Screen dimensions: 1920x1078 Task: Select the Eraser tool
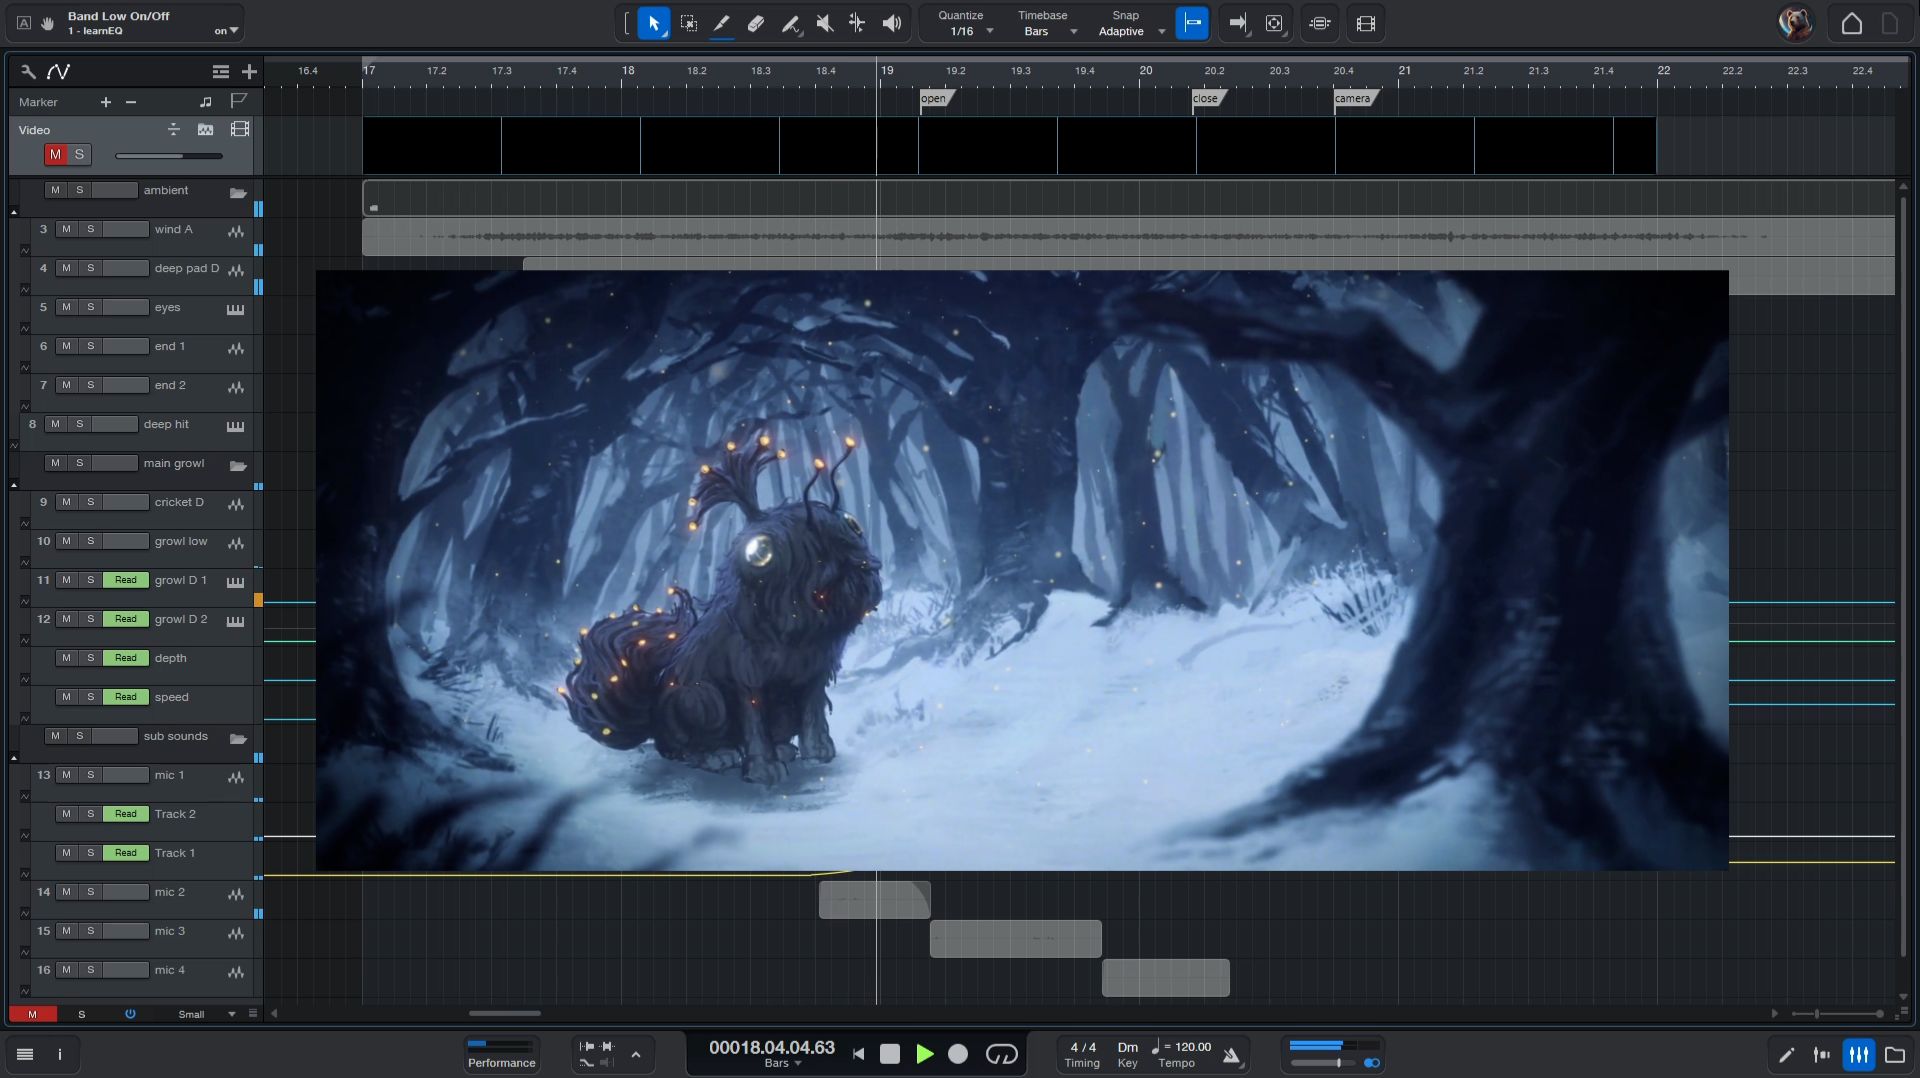[756, 23]
